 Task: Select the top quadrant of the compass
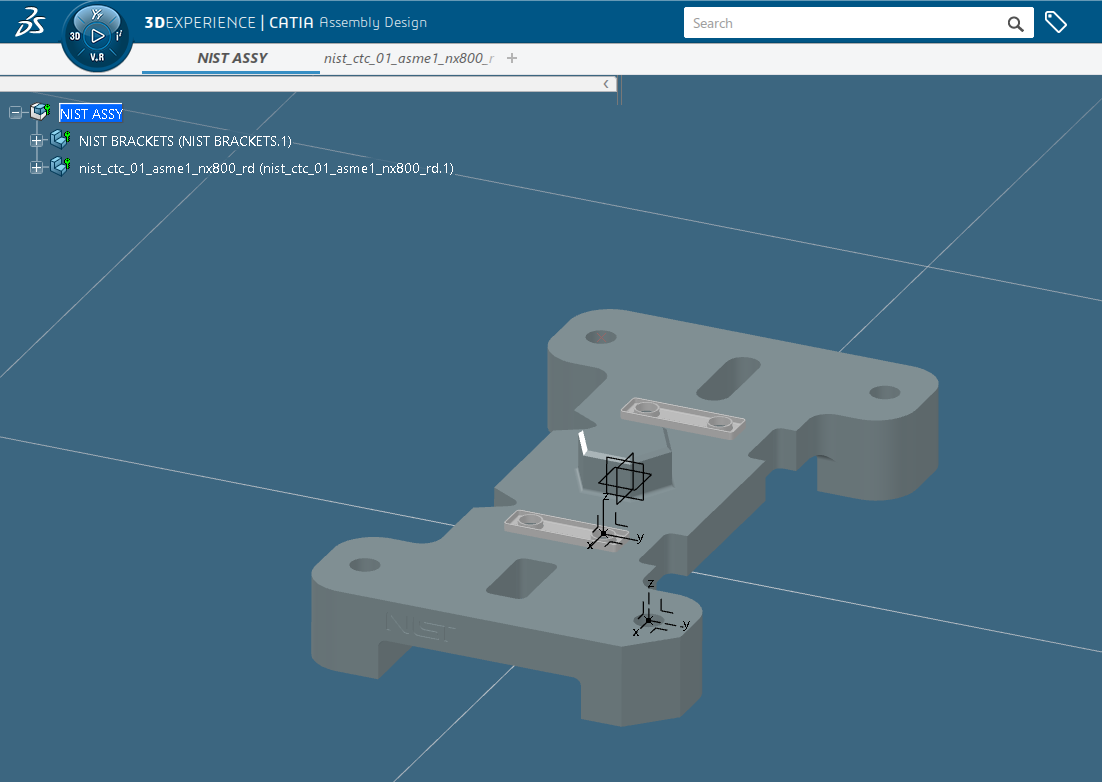coord(97,13)
